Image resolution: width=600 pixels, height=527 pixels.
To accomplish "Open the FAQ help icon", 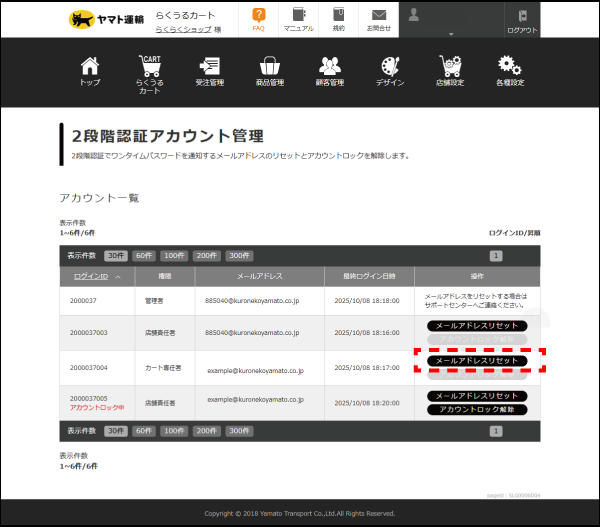I will pyautogui.click(x=258, y=17).
